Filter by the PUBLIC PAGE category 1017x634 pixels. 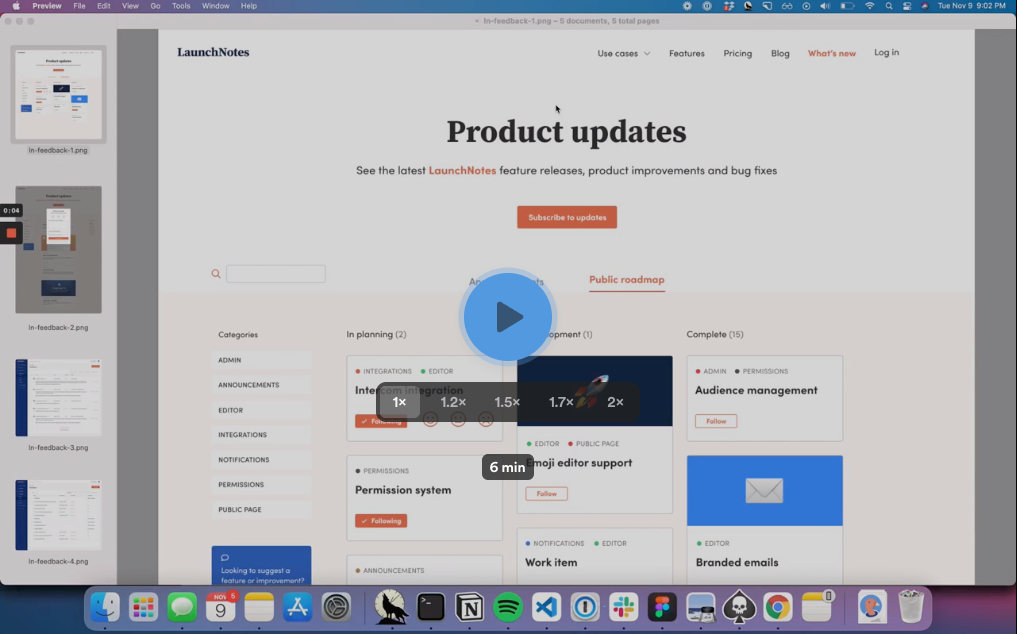point(261,509)
